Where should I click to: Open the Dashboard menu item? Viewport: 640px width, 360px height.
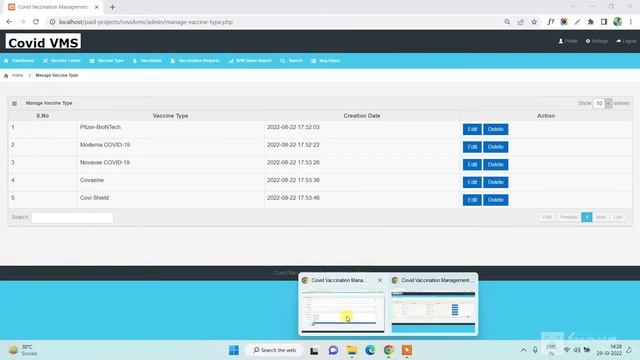coord(19,60)
